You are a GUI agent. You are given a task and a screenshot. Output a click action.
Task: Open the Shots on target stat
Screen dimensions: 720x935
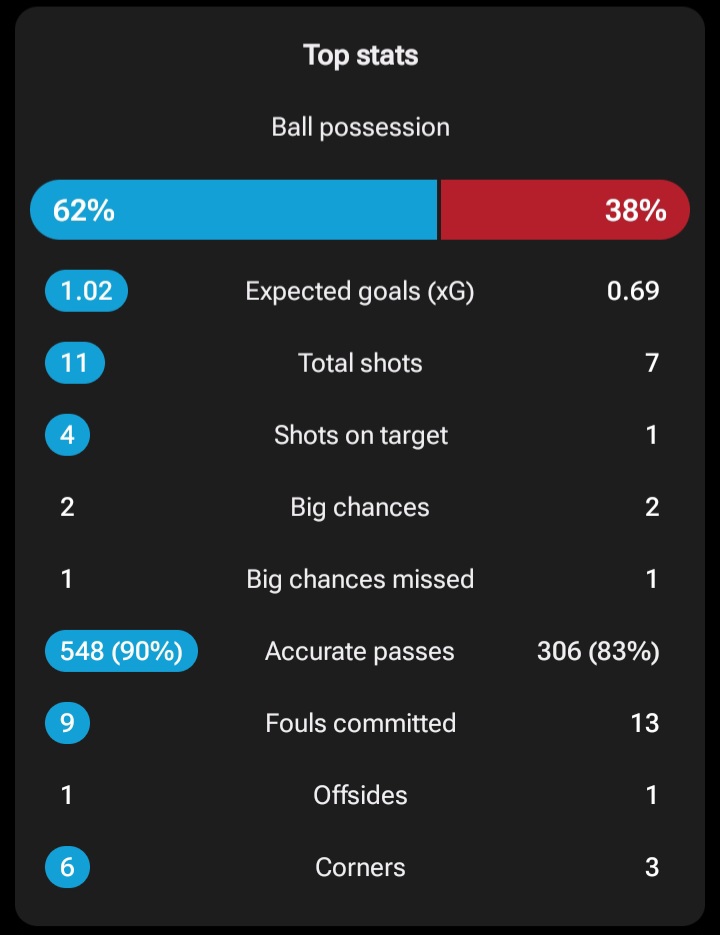[x=360, y=435]
